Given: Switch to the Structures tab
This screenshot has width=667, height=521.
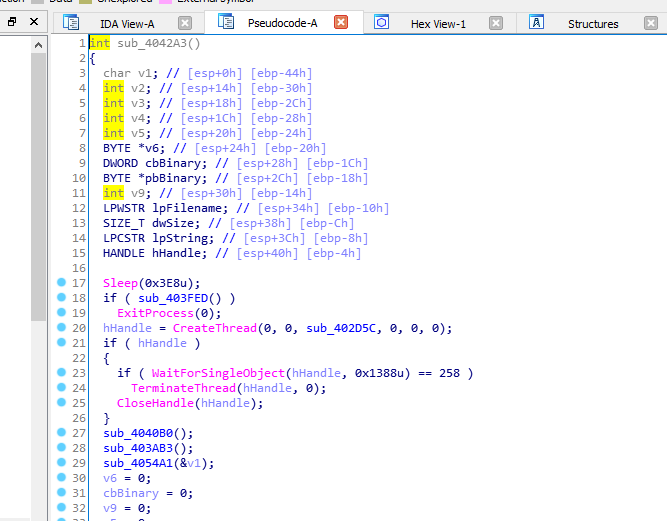Looking at the screenshot, I should tap(593, 24).
